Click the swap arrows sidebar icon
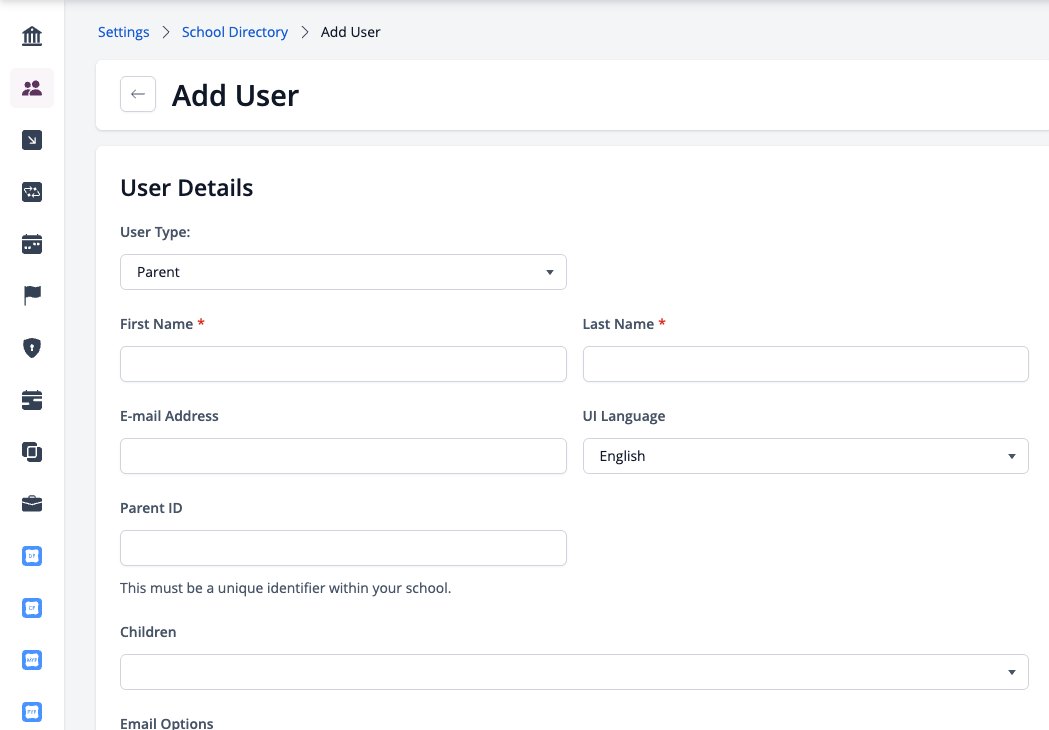The image size is (1049, 730). point(31,192)
